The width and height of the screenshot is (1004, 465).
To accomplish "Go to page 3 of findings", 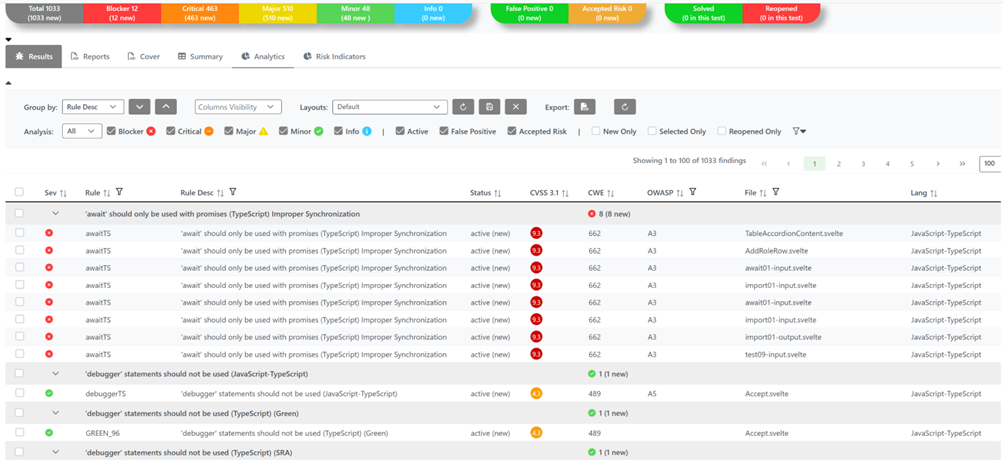I will (863, 163).
